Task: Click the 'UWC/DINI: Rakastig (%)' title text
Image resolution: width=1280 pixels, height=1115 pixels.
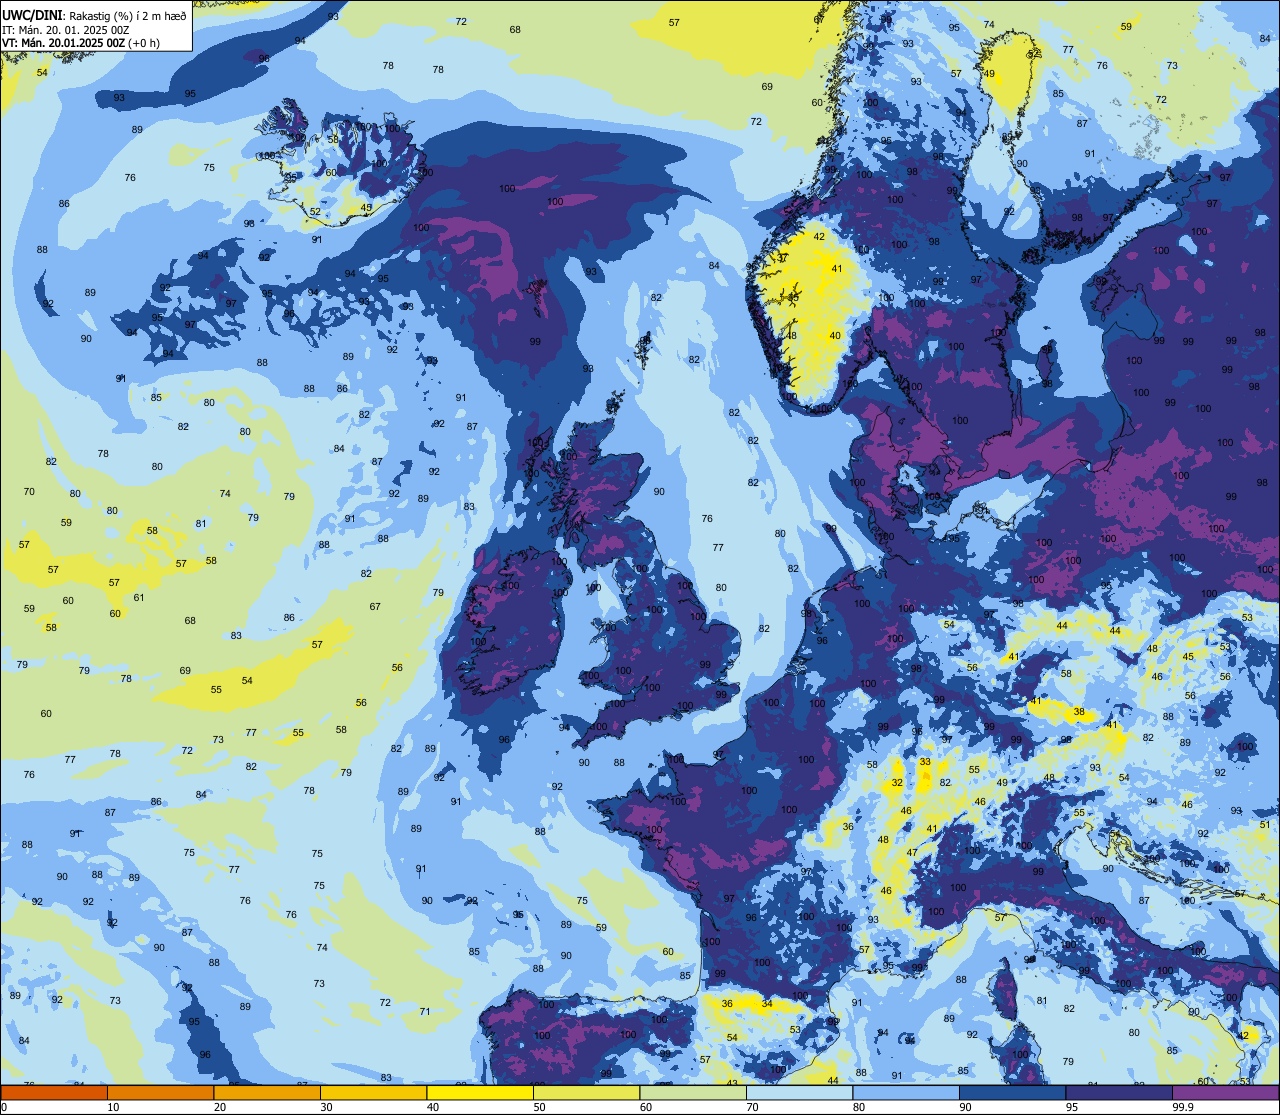Action: click(67, 15)
